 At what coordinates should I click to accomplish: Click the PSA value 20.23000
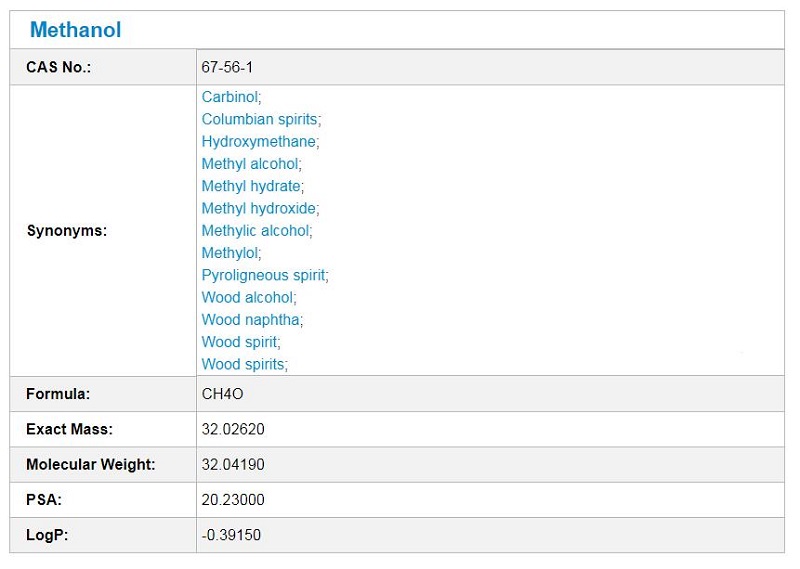click(x=233, y=500)
